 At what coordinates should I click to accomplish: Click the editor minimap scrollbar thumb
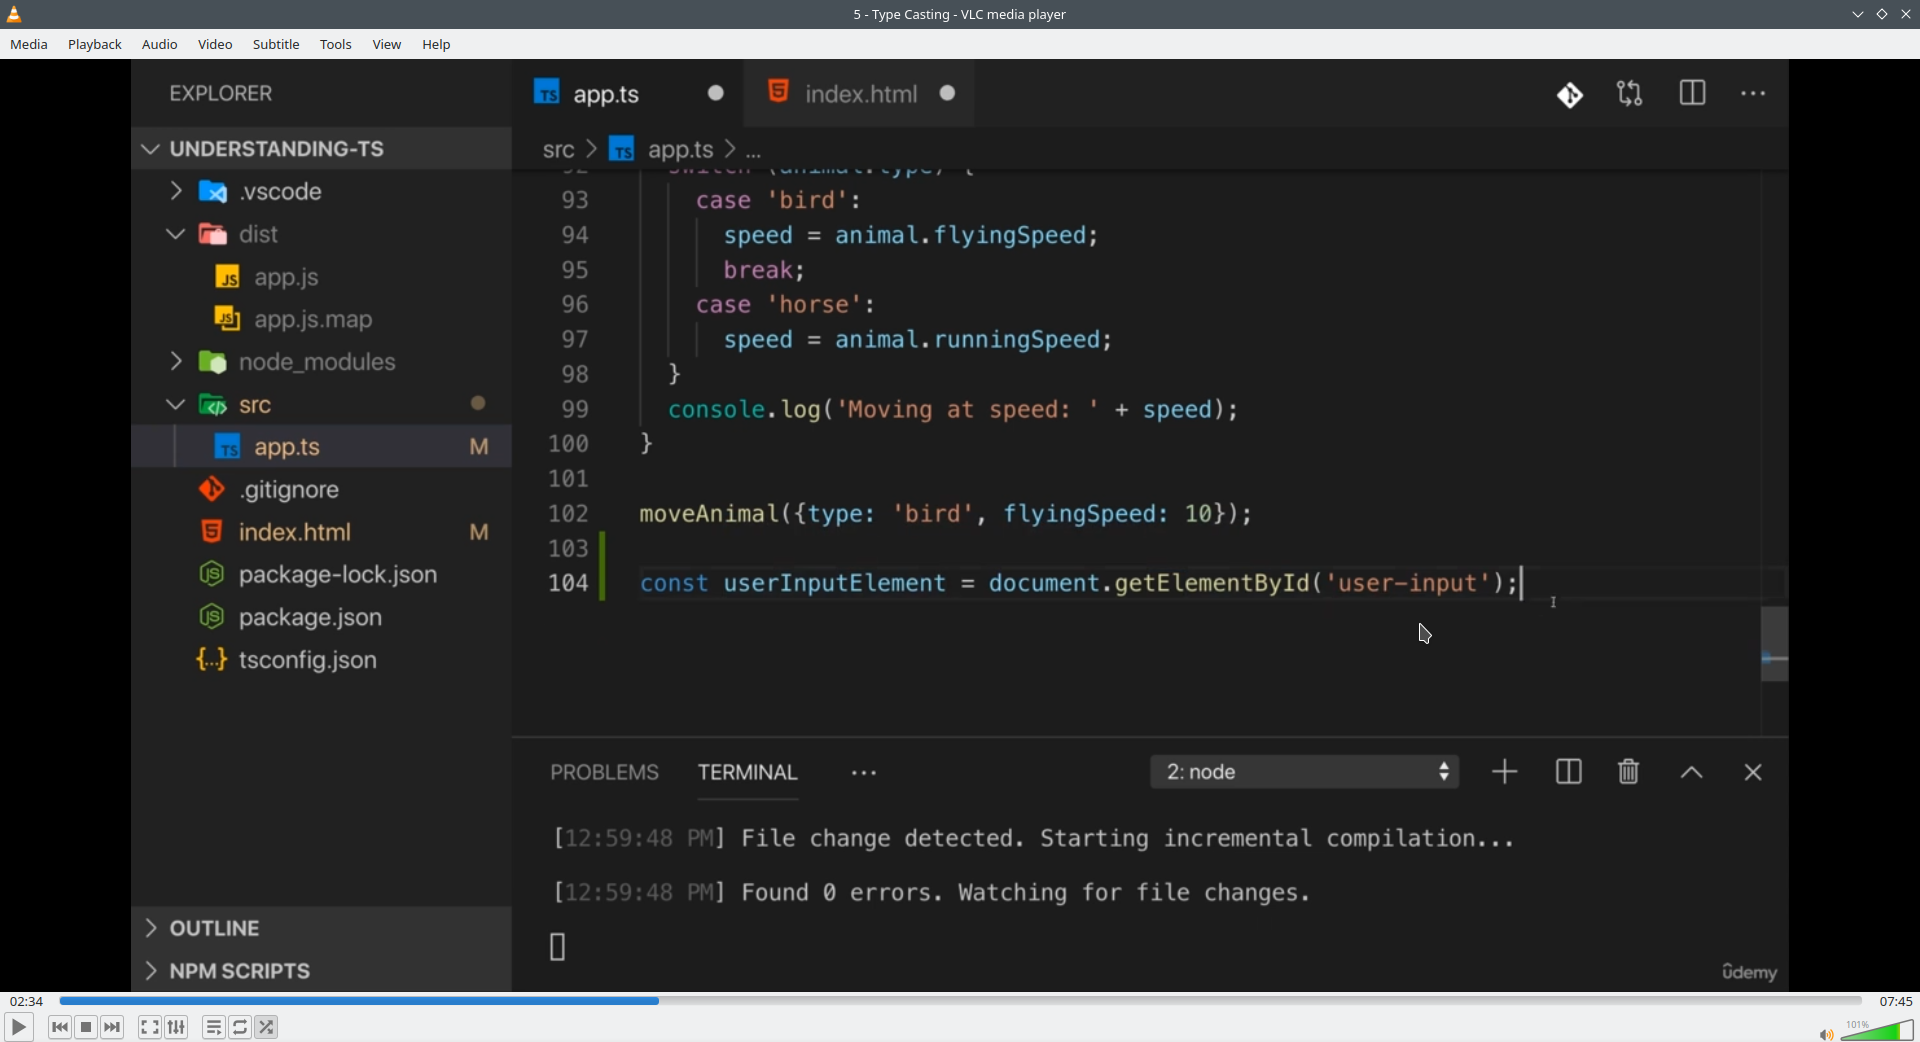1774,644
